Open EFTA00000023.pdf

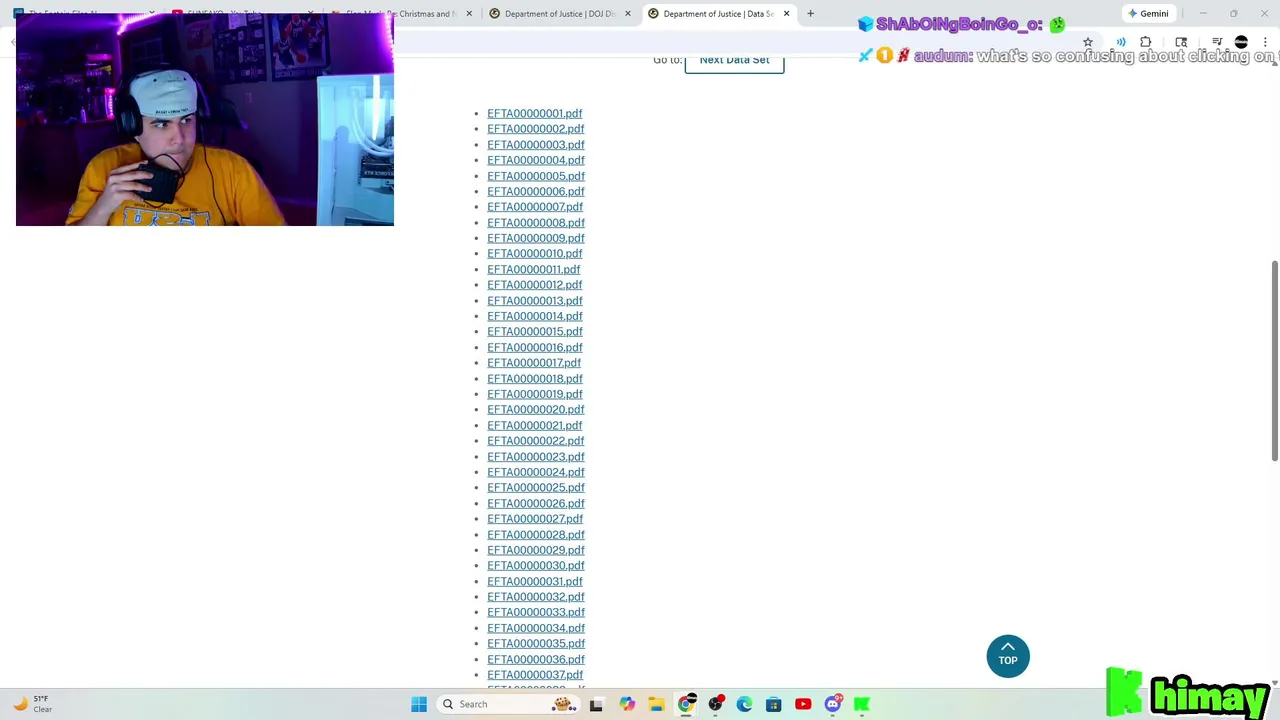coord(535,457)
